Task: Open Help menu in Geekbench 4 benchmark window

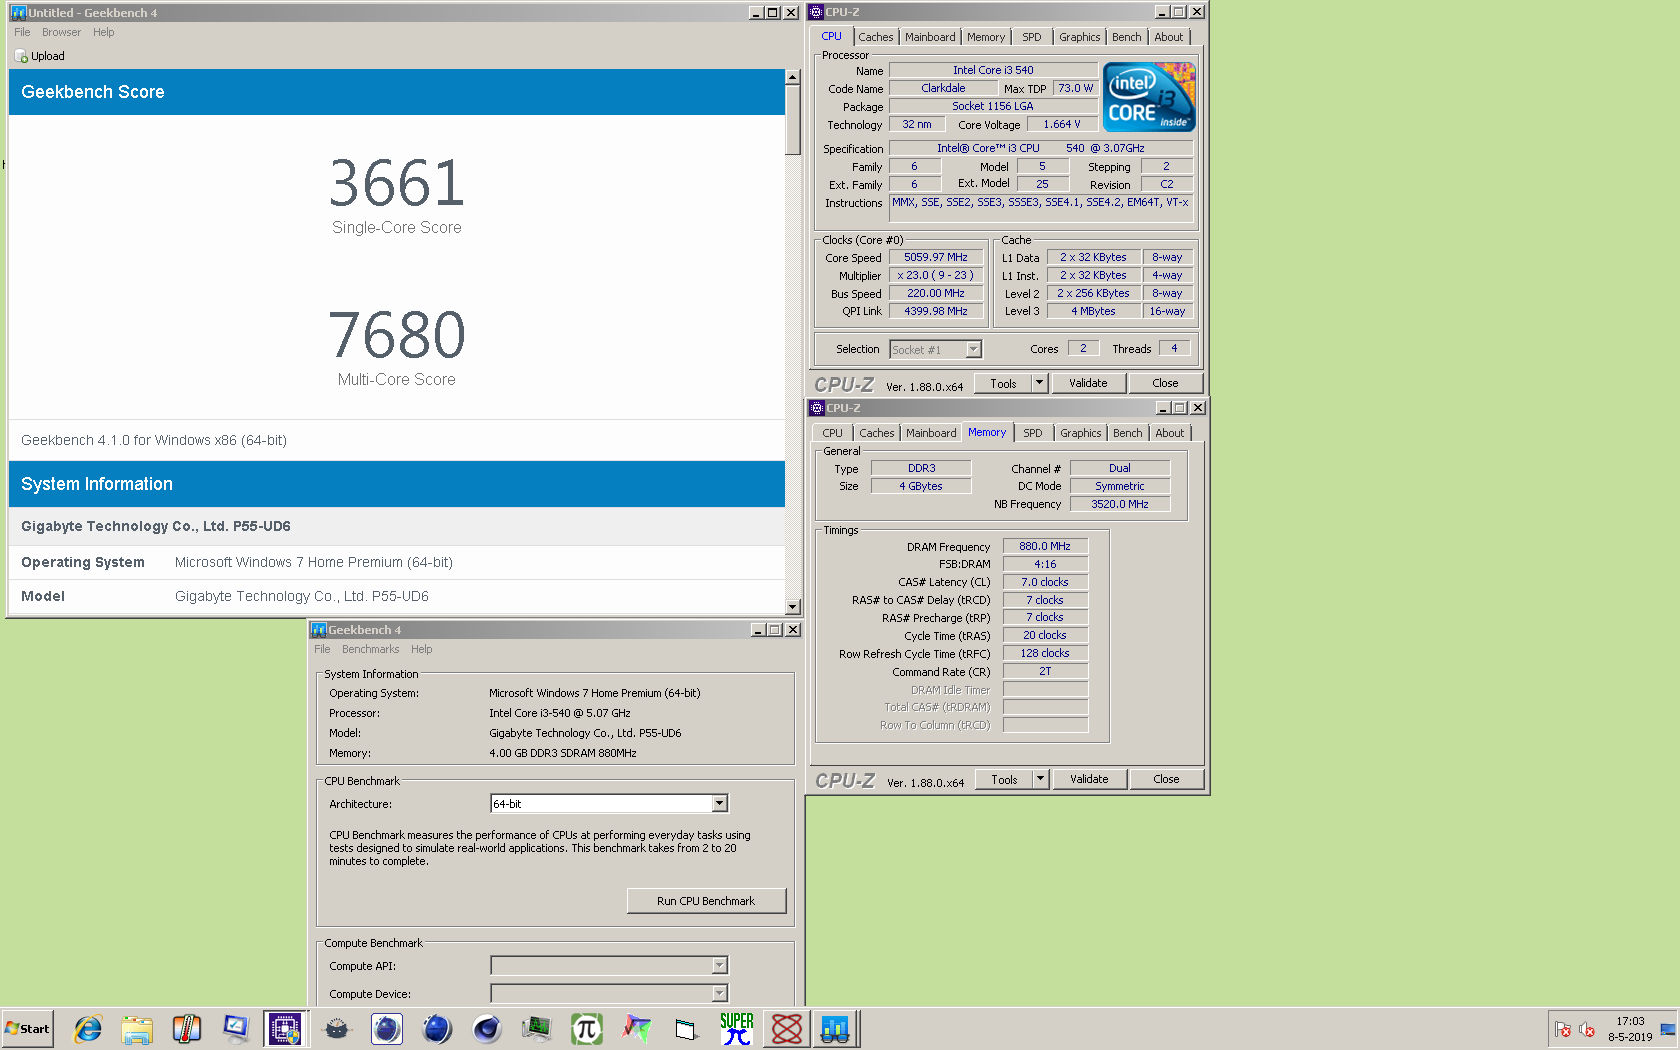Action: pos(422,649)
